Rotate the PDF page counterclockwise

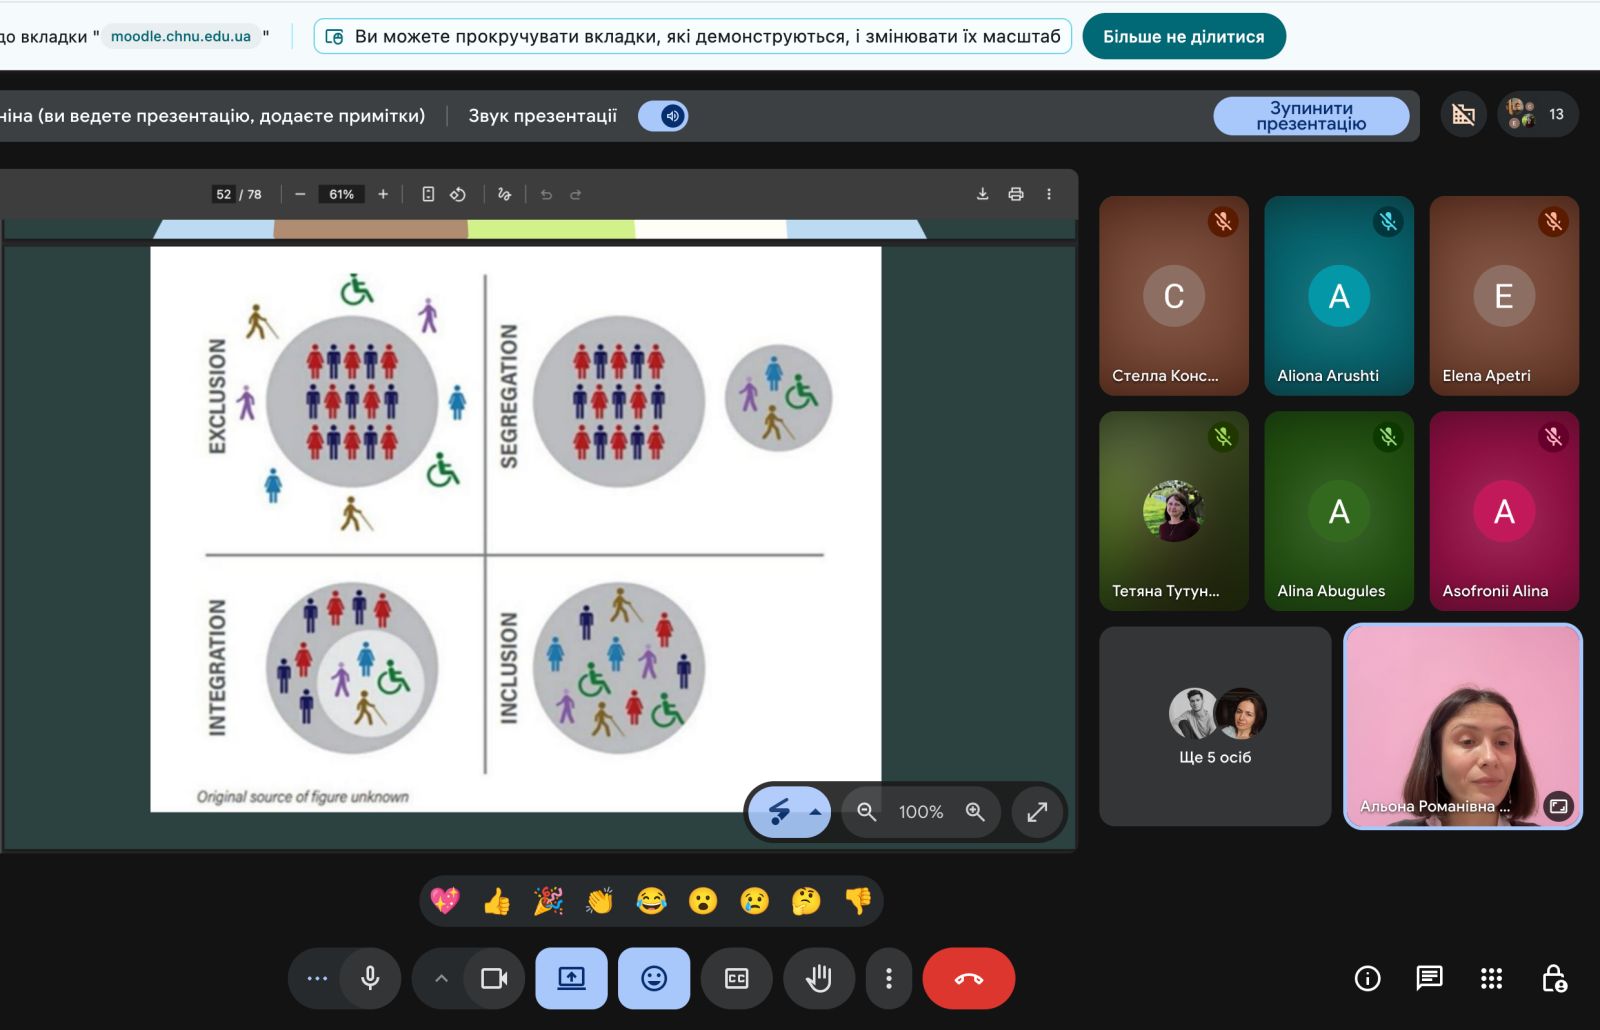458,194
